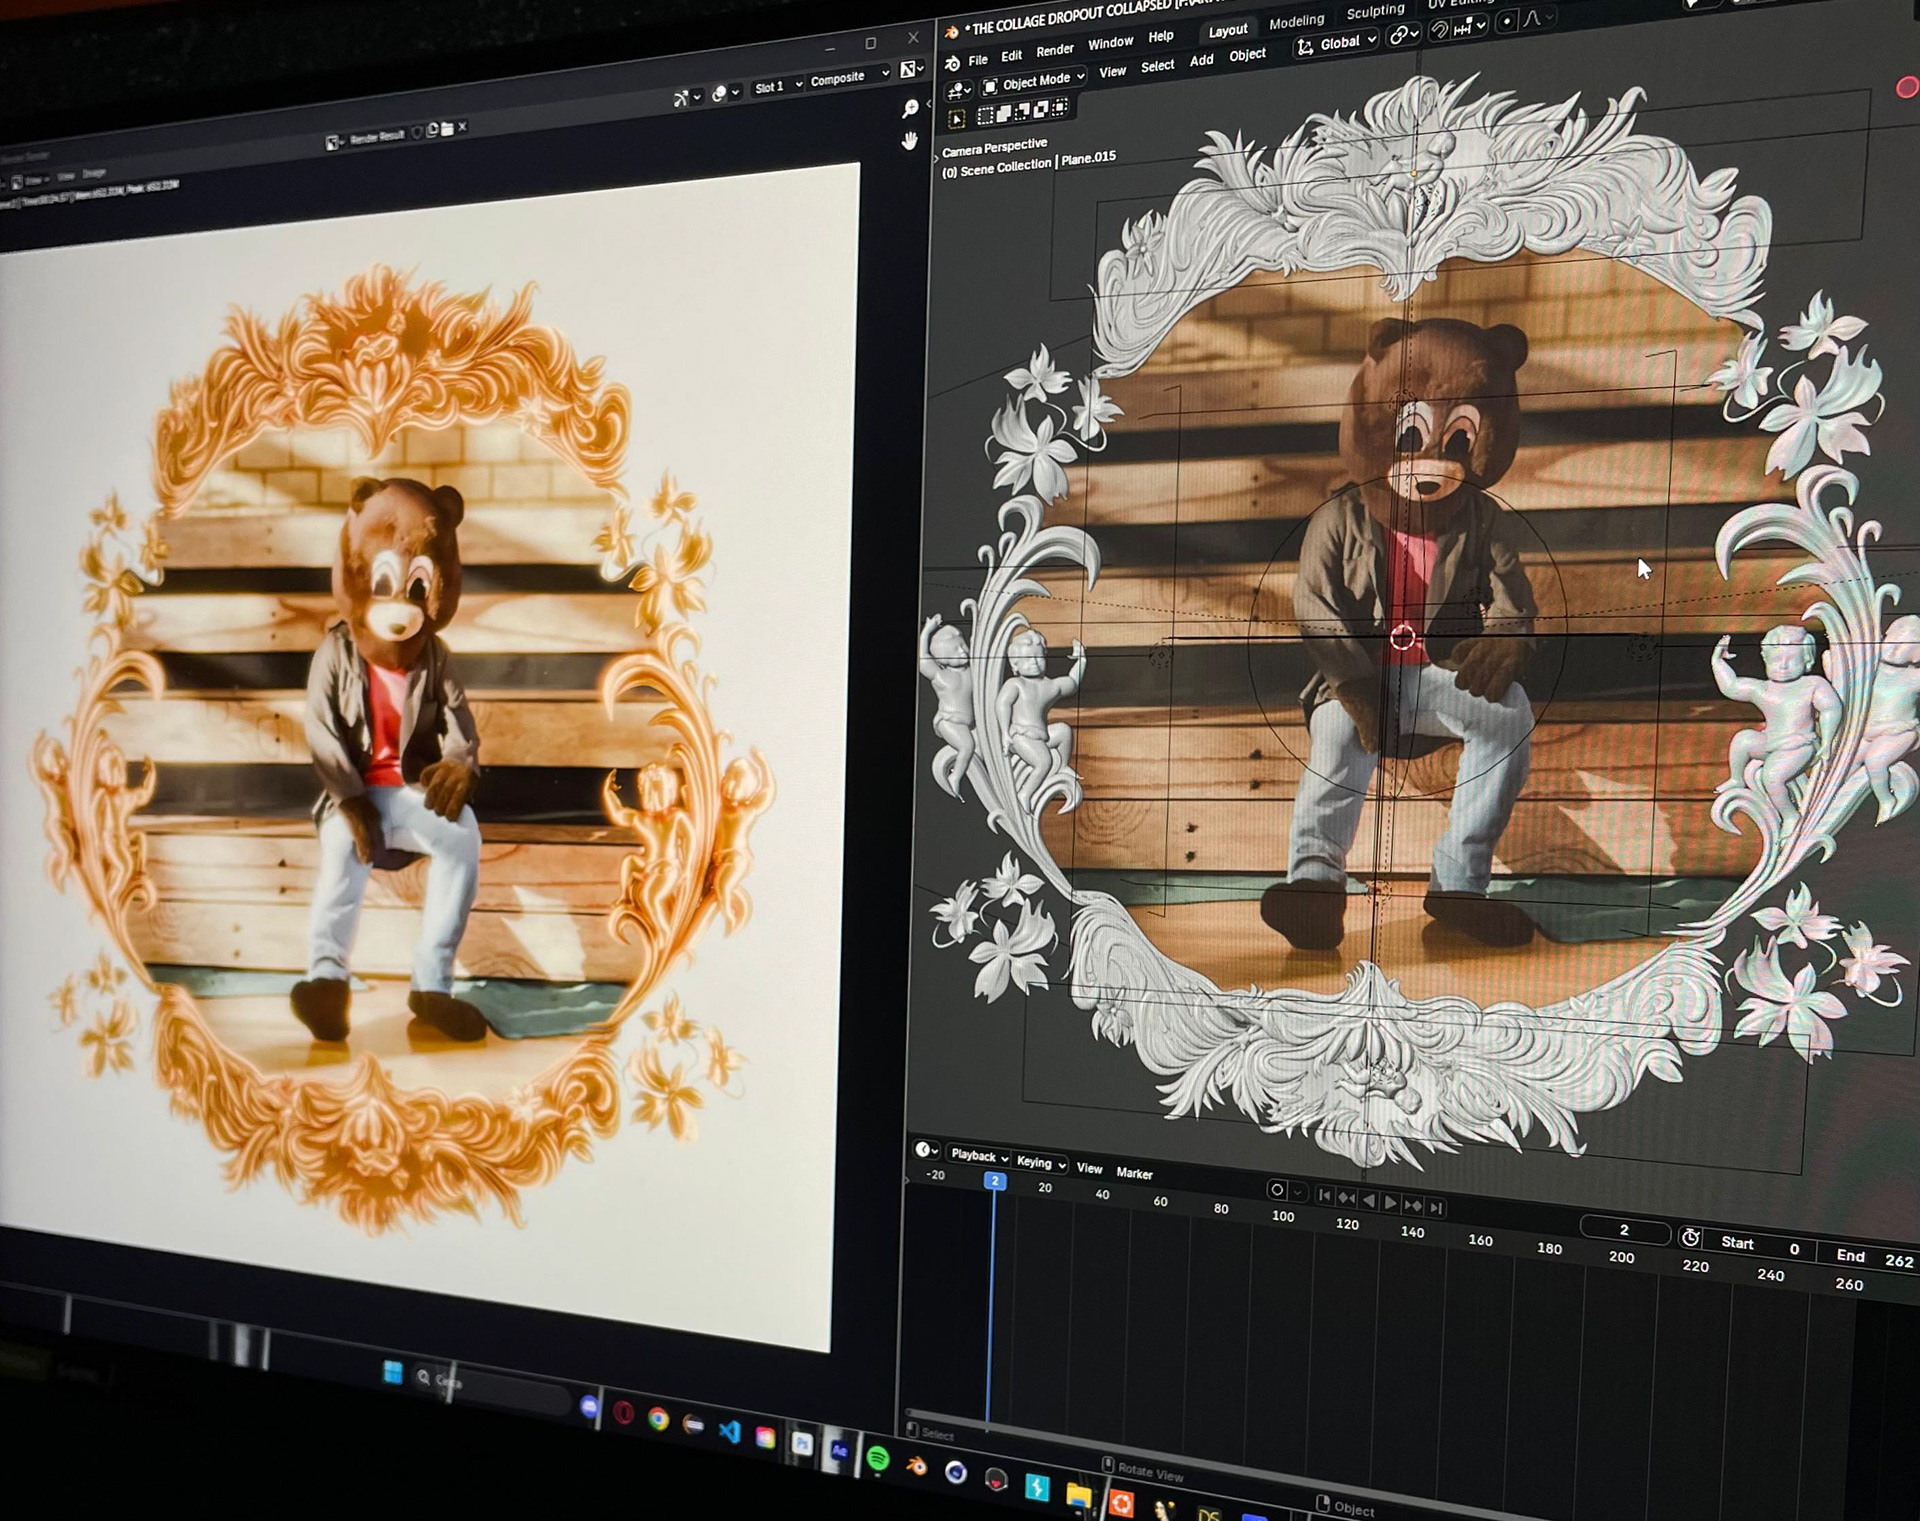
Task: Open the Window menu in Blender
Action: (x=1110, y=43)
